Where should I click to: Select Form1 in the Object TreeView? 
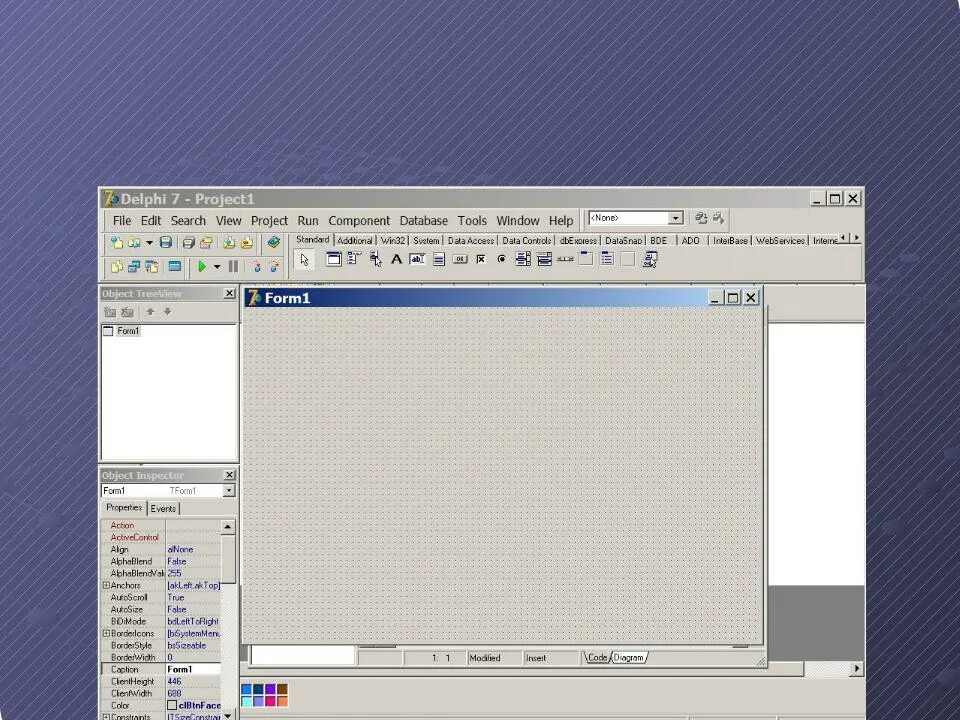128,331
